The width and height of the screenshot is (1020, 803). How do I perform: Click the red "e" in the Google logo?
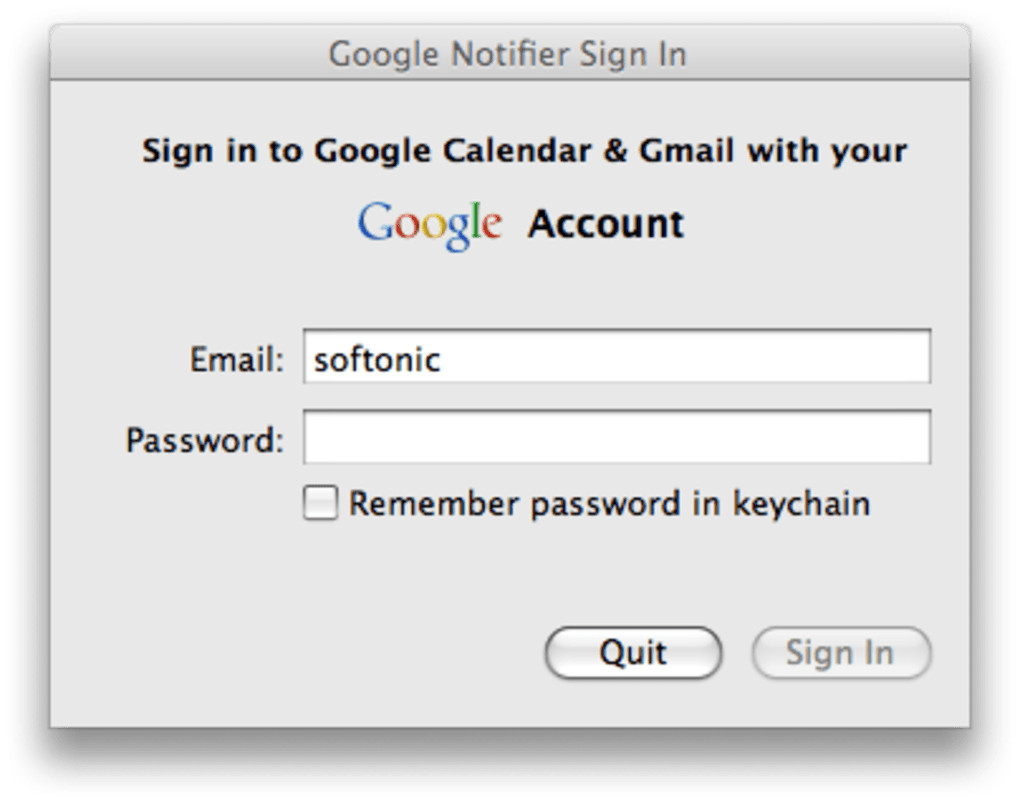coord(490,225)
